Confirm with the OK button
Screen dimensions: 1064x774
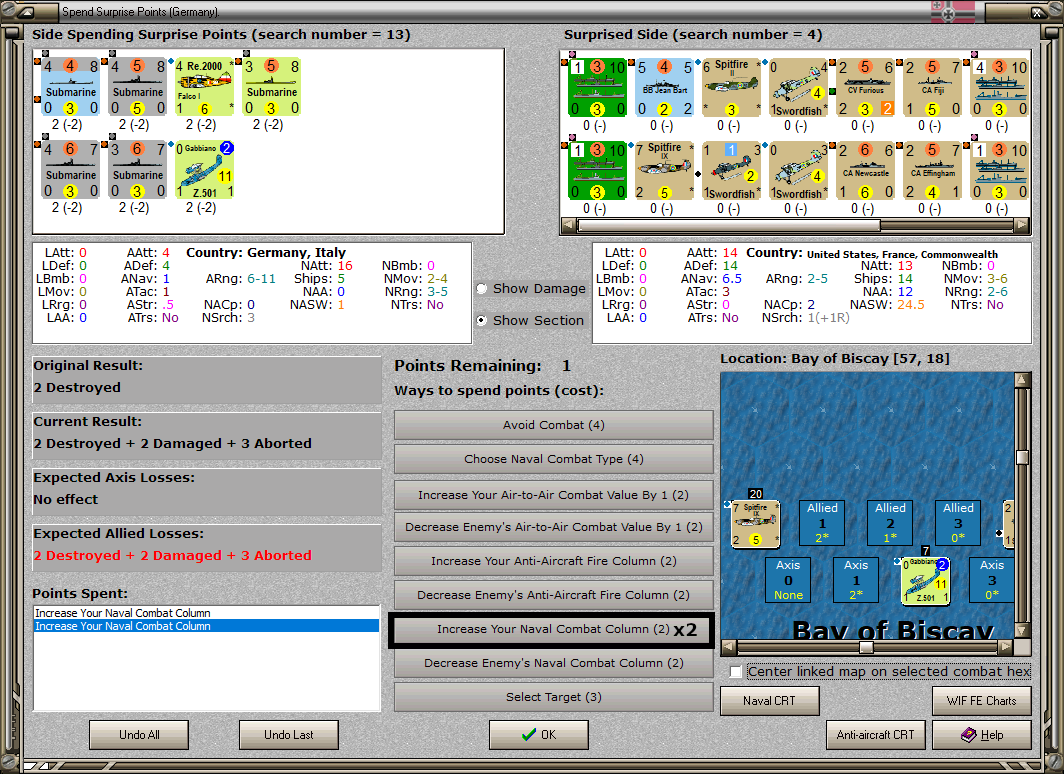point(539,735)
